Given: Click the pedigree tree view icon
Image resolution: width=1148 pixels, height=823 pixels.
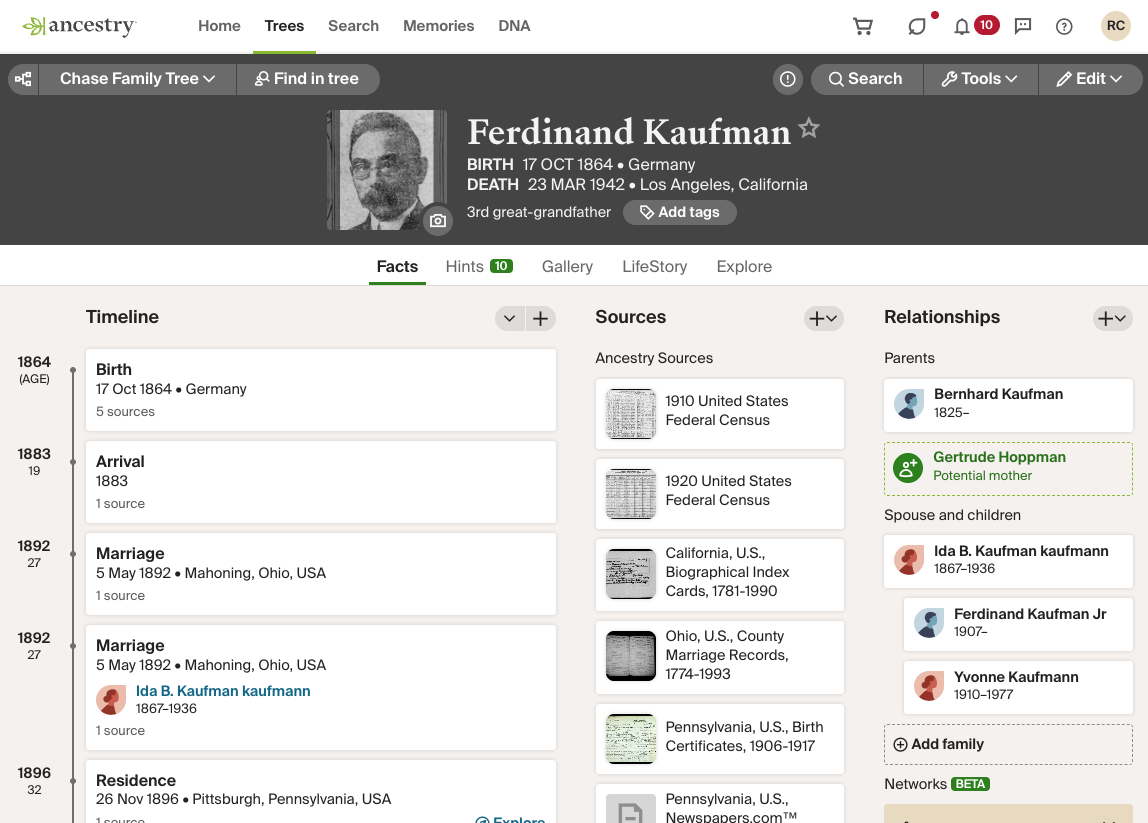Looking at the screenshot, I should coord(22,78).
